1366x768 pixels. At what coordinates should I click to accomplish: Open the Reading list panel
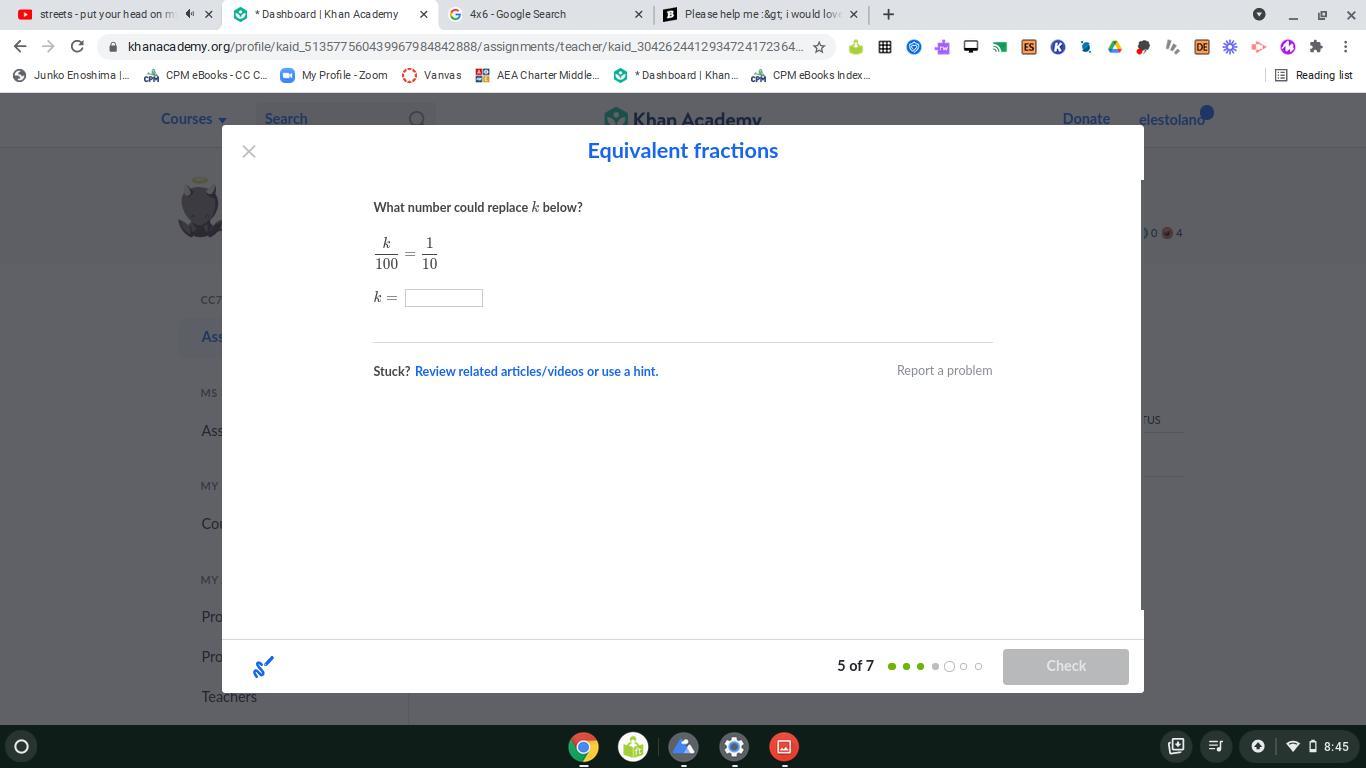(1313, 75)
